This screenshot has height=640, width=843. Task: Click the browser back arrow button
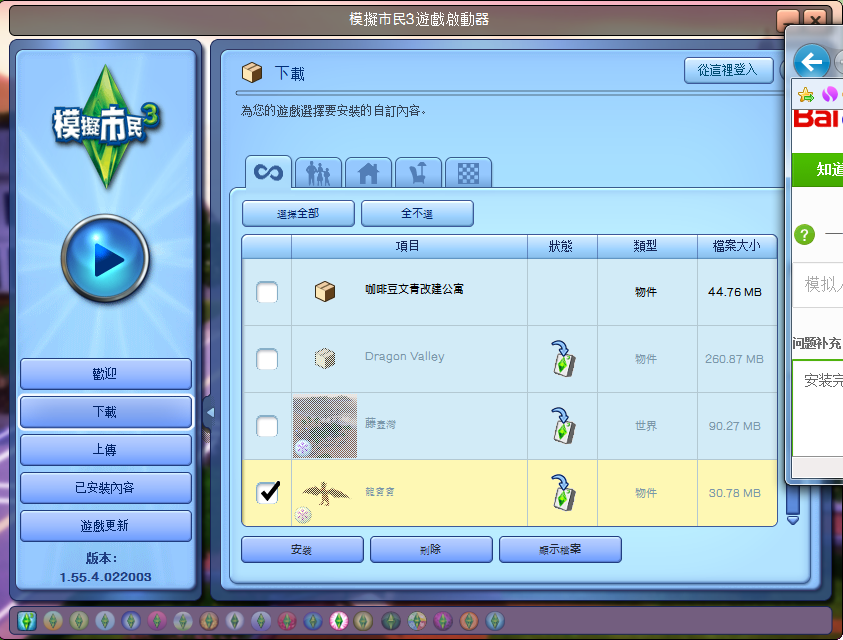(811, 62)
